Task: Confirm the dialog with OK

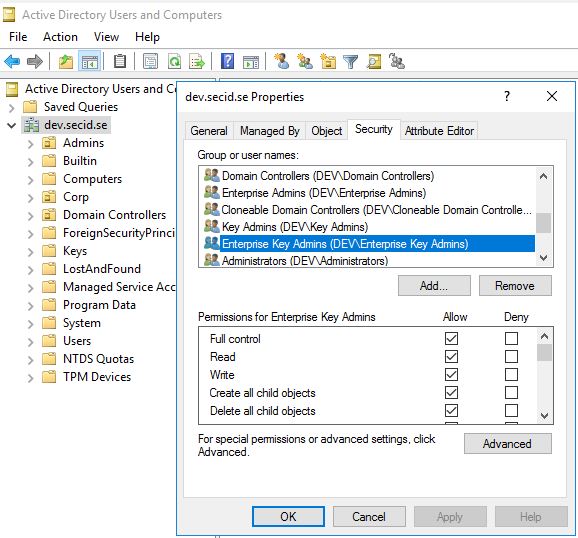Action: coord(288,517)
